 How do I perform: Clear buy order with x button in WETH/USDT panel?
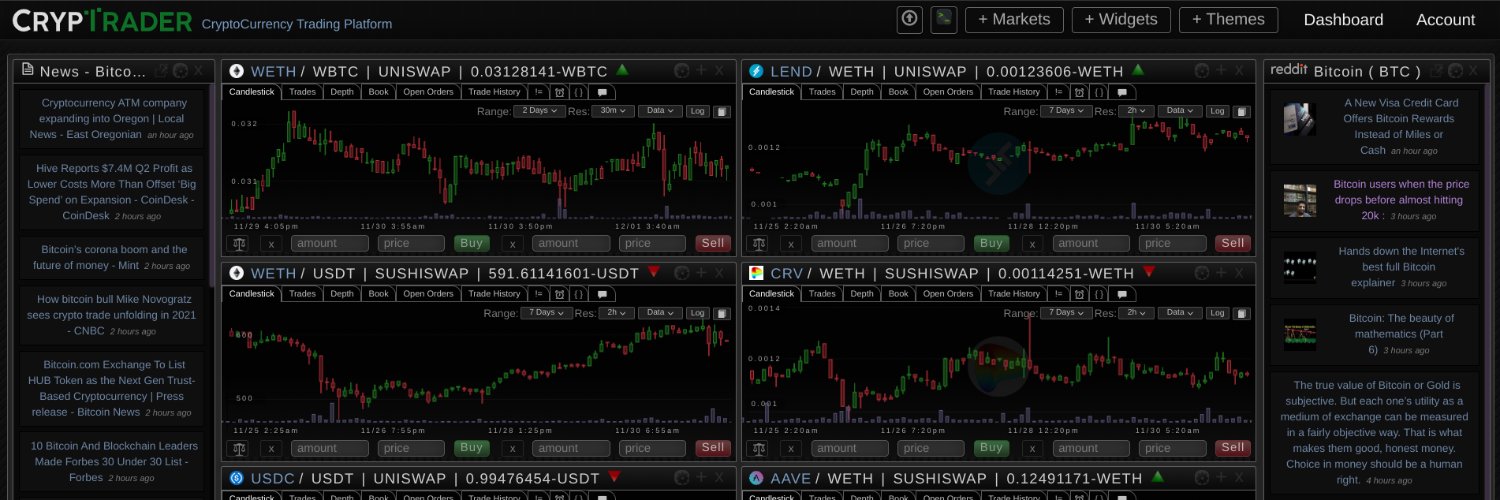(270, 448)
